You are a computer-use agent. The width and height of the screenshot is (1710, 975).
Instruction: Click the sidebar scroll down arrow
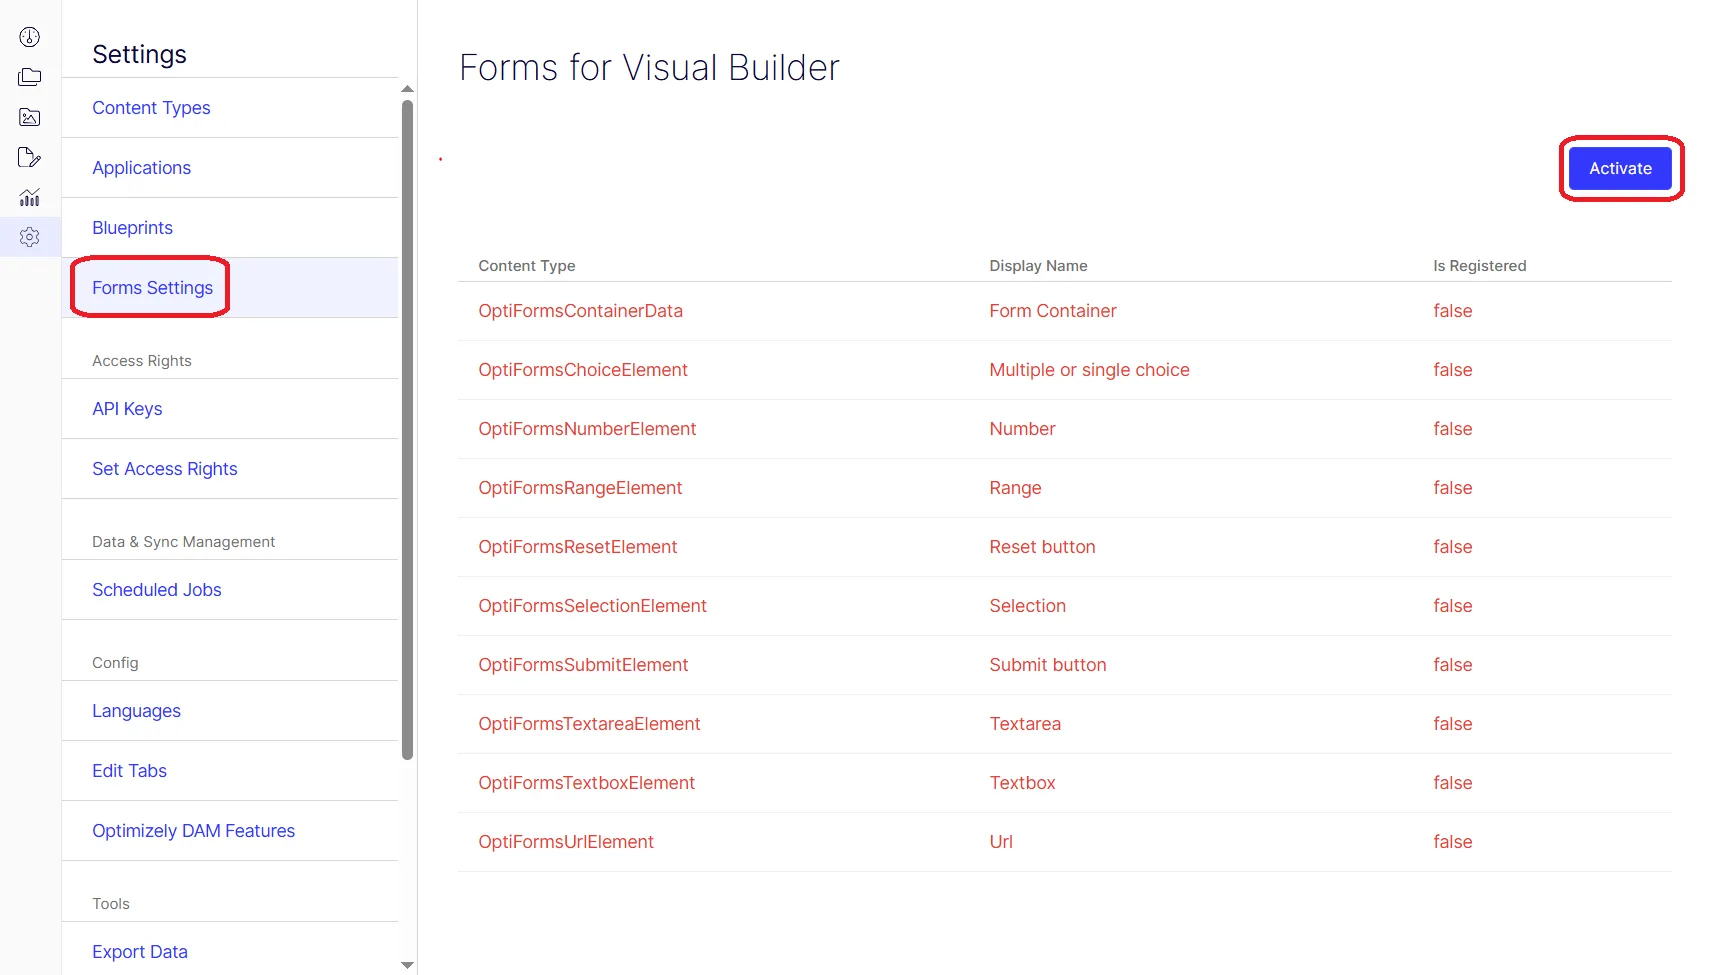407,965
